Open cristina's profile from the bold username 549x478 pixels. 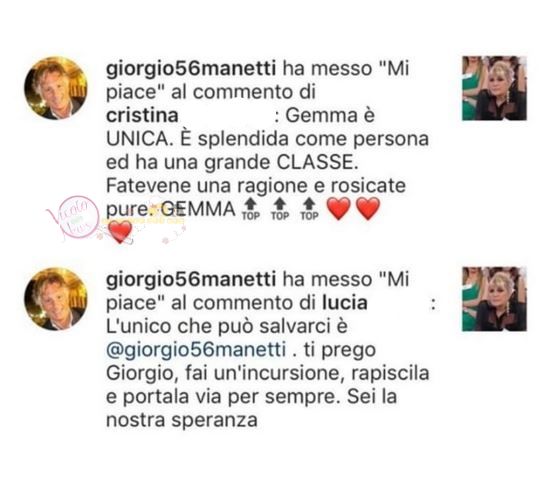[x=142, y=115]
